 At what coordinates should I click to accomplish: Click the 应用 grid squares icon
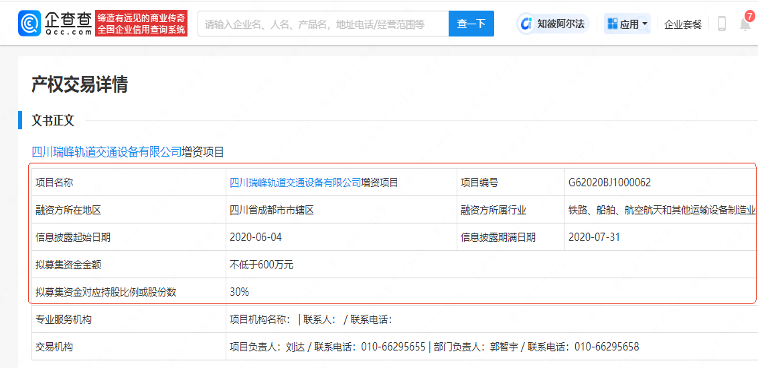tap(612, 24)
